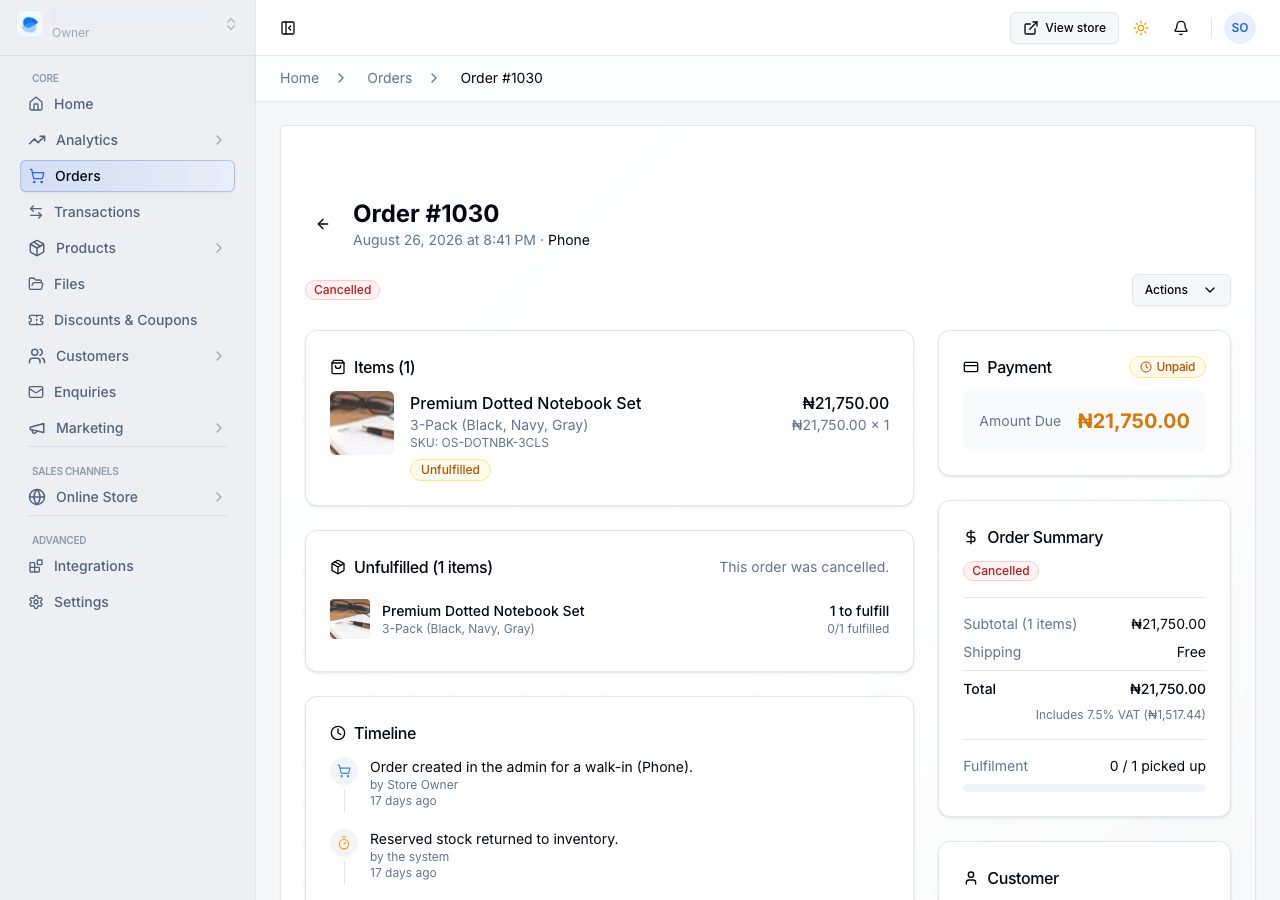
Task: Toggle light theme sun icon
Action: pyautogui.click(x=1141, y=28)
